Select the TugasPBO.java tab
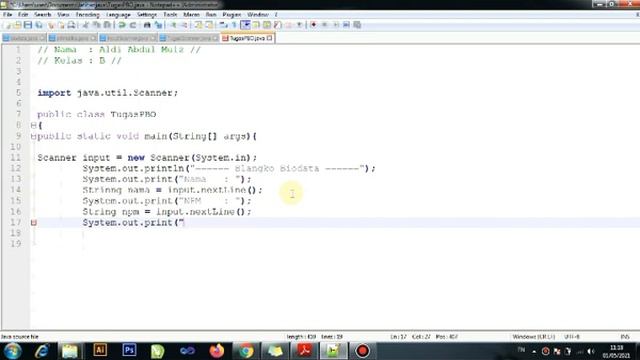Image resolution: width=640 pixels, height=360 pixels. [x=247, y=38]
